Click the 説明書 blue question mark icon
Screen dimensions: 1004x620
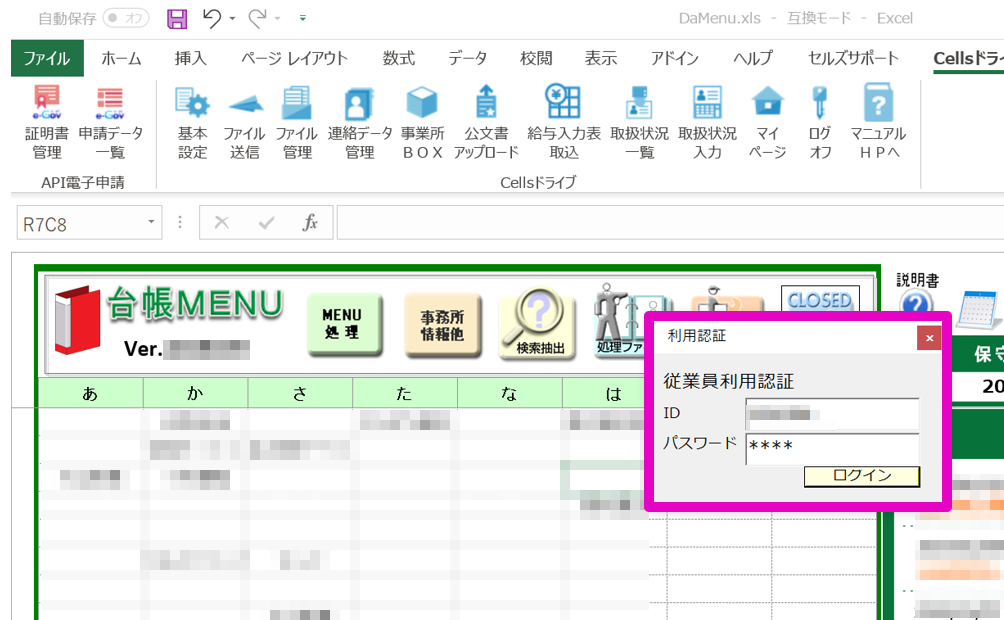pos(916,304)
